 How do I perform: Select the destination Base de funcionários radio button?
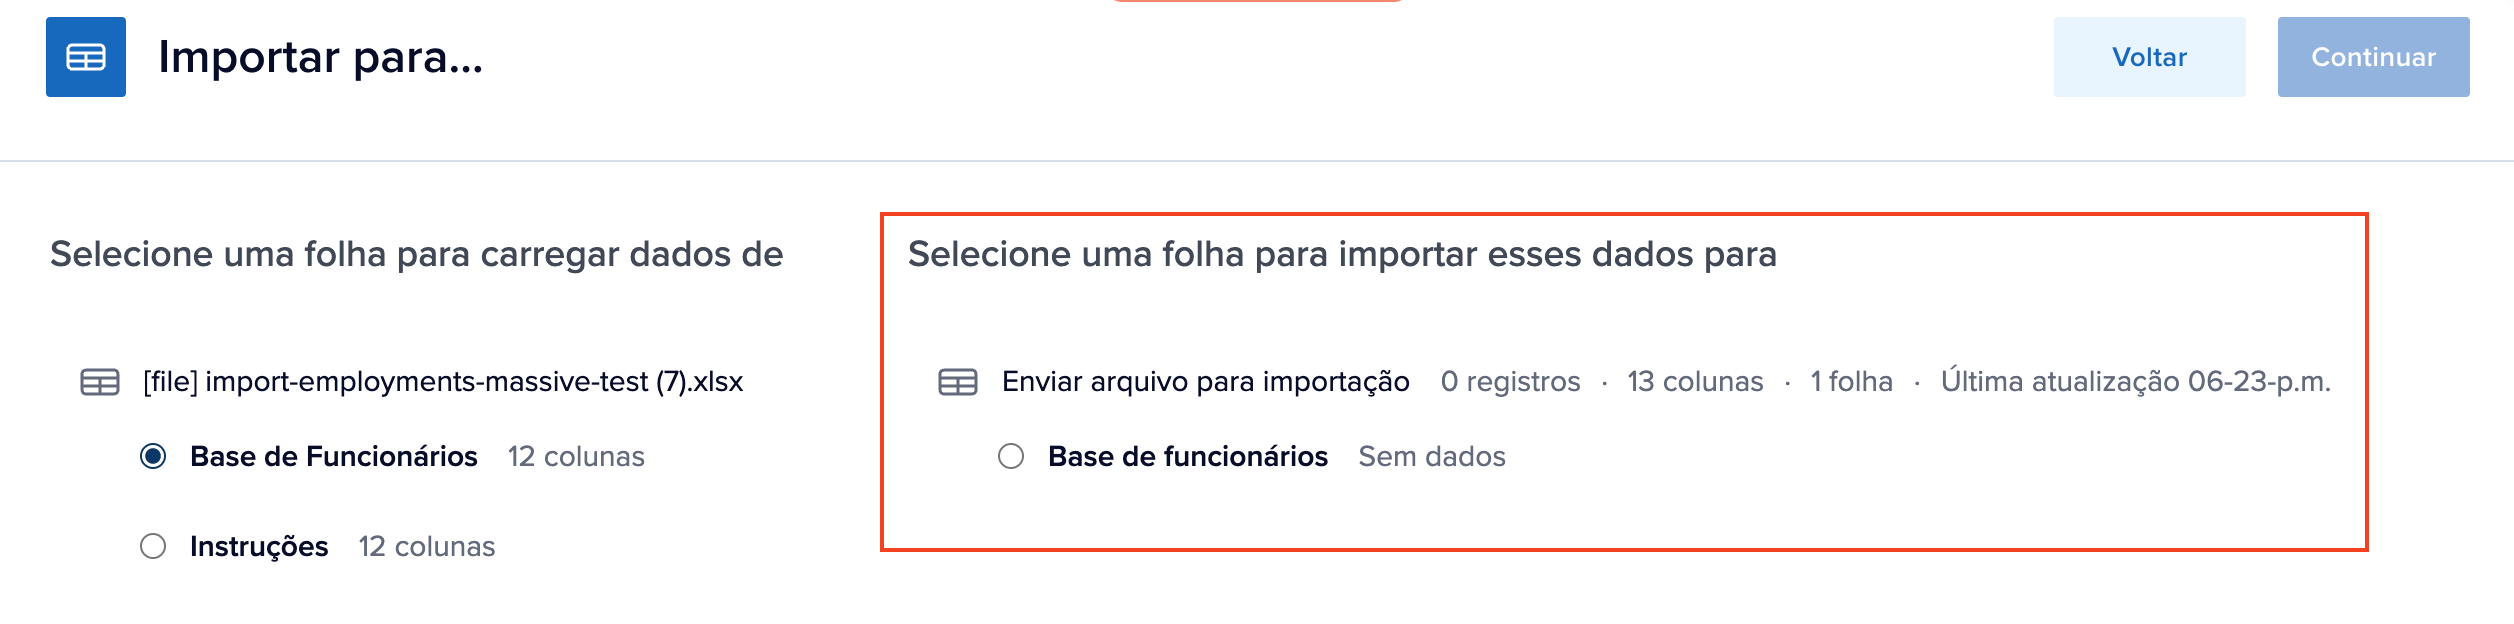(1011, 457)
